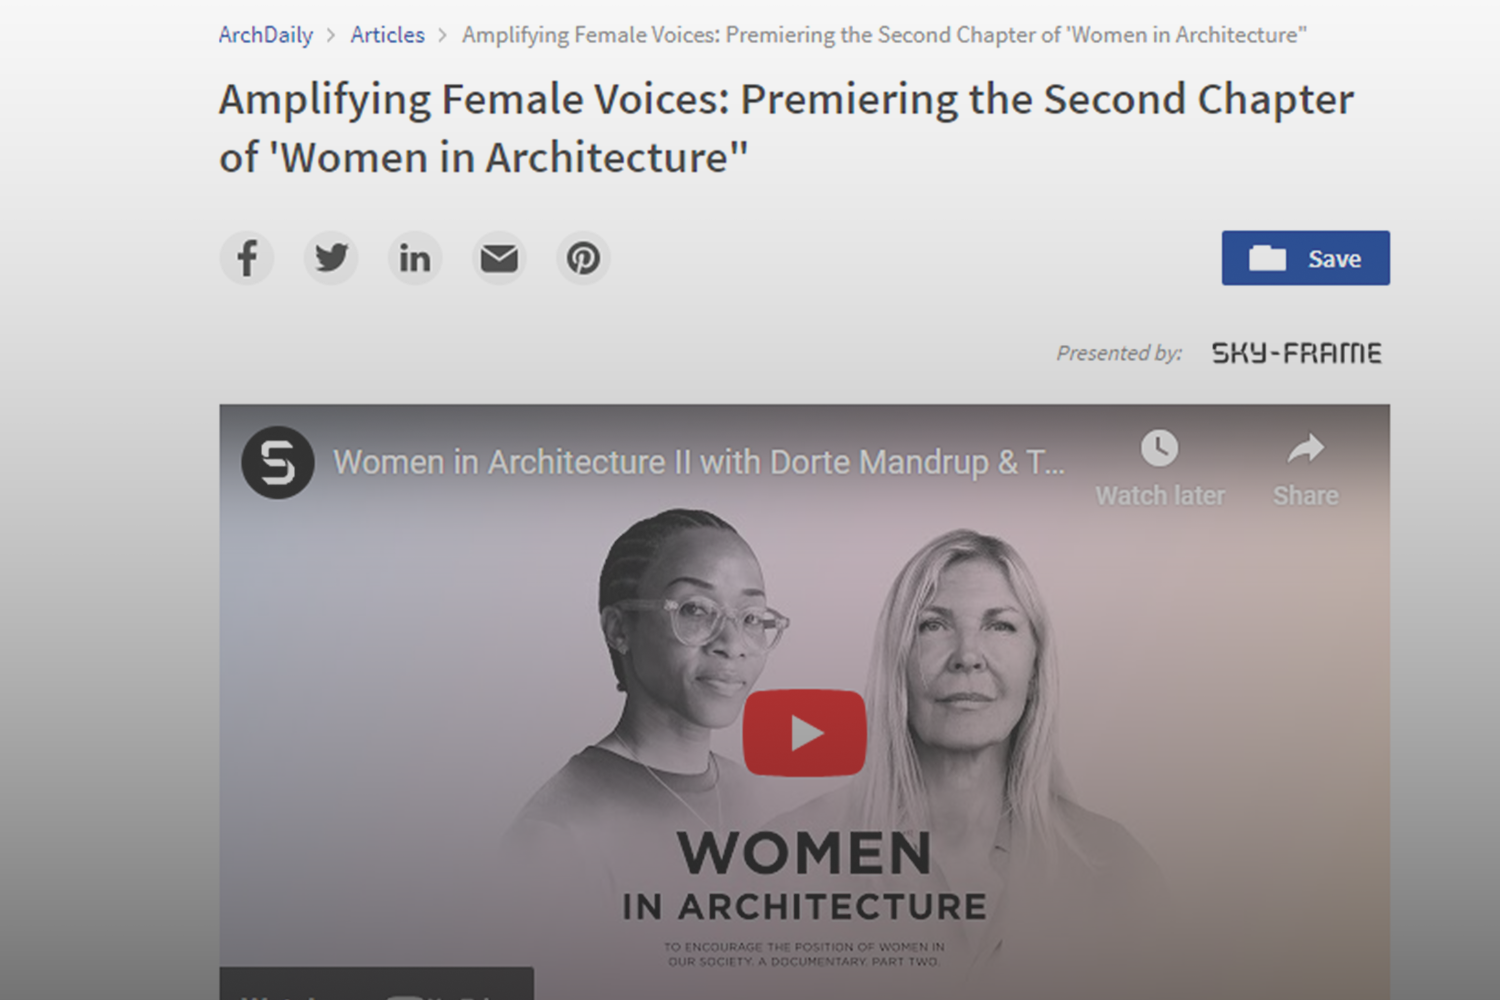Click the 'Presented by:' label
The image size is (1500, 1000).
pos(1119,353)
